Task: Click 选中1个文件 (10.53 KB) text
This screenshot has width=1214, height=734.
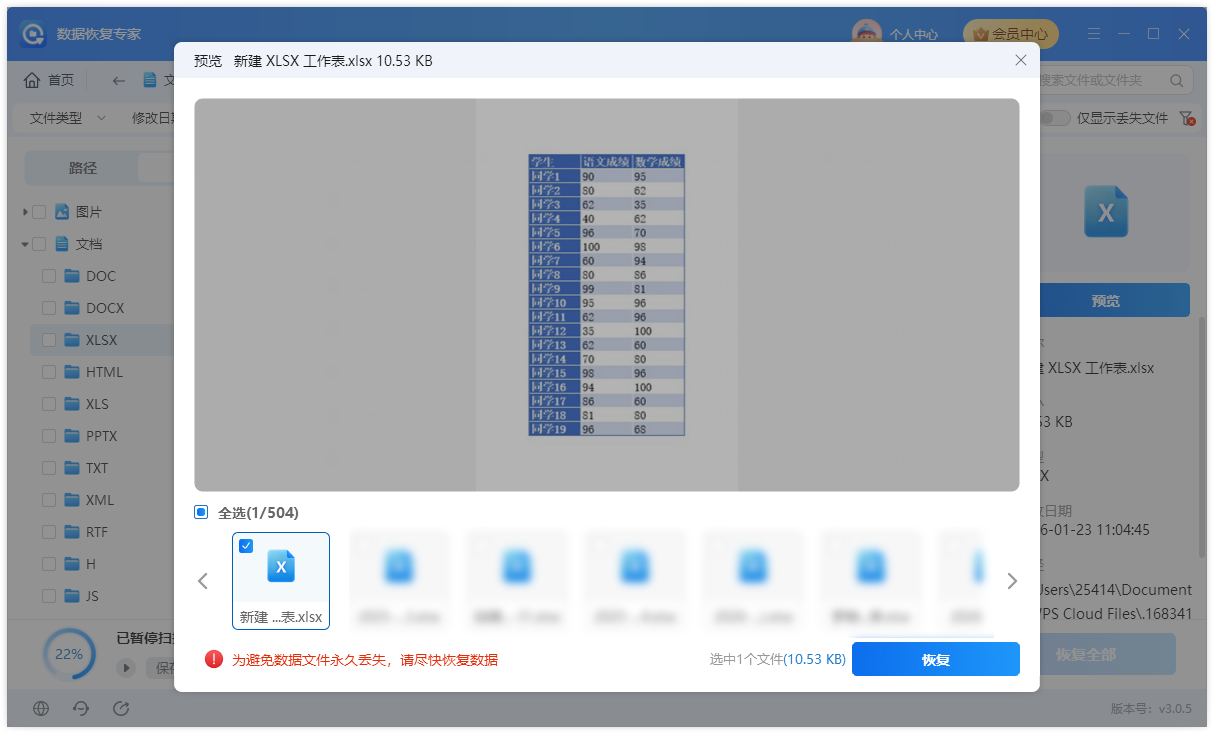Action: click(x=778, y=659)
